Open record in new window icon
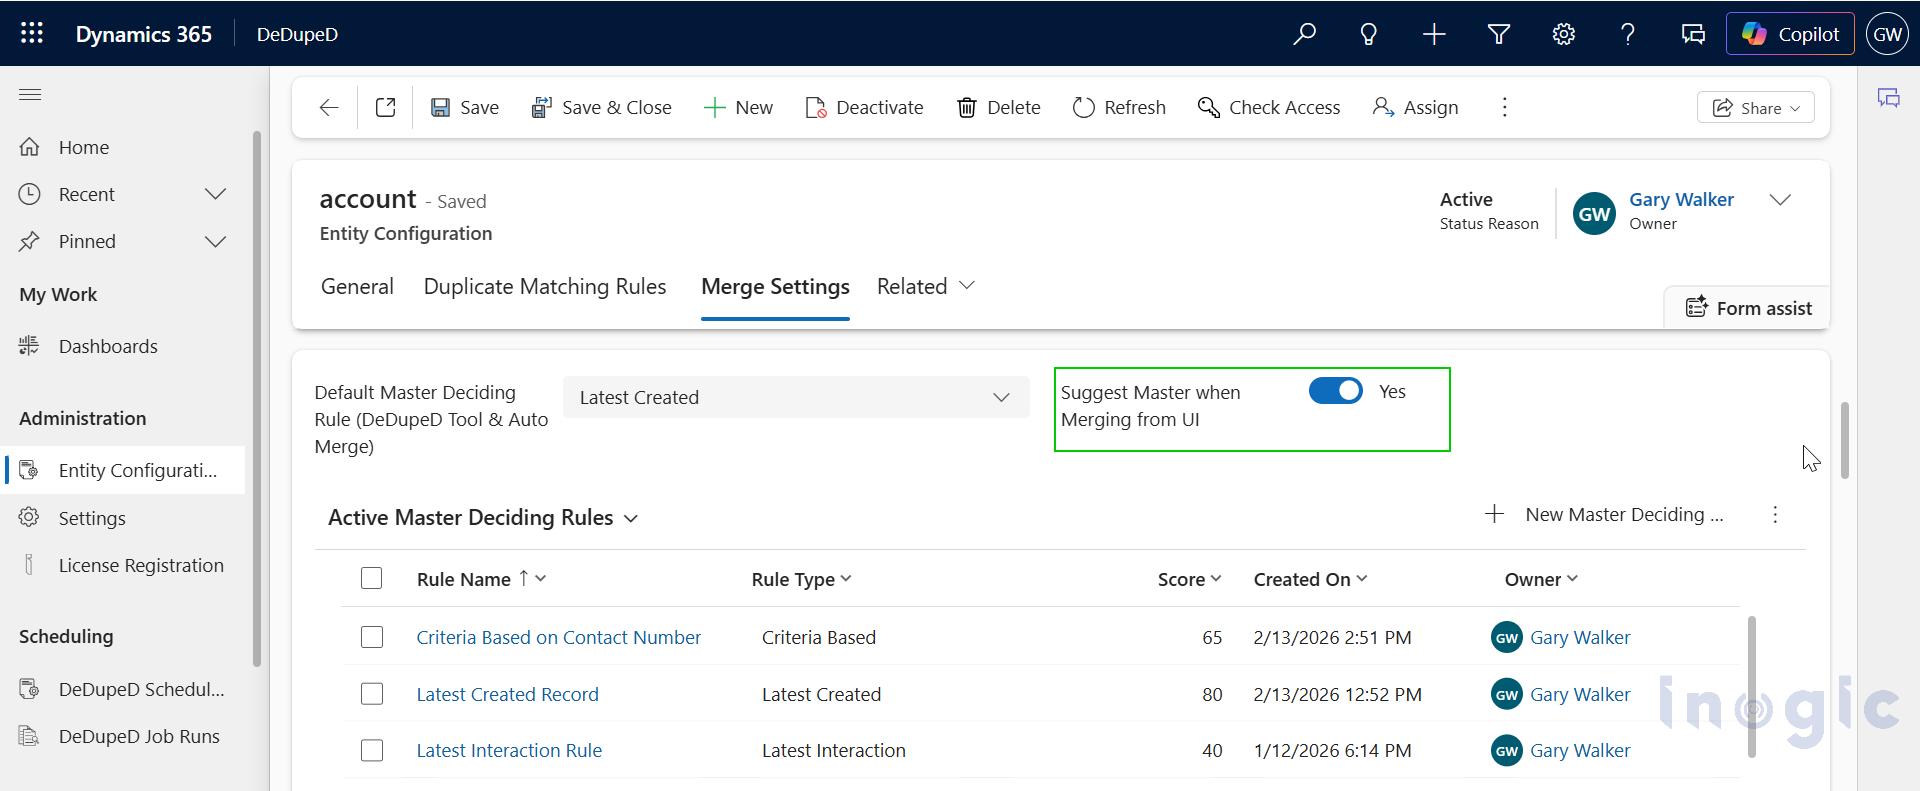 (x=385, y=107)
